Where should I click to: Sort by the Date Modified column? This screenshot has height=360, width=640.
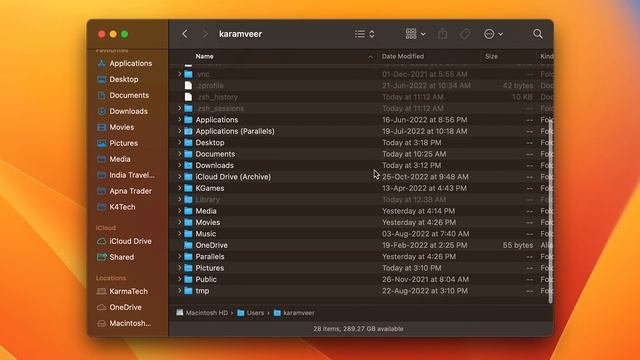coord(402,56)
